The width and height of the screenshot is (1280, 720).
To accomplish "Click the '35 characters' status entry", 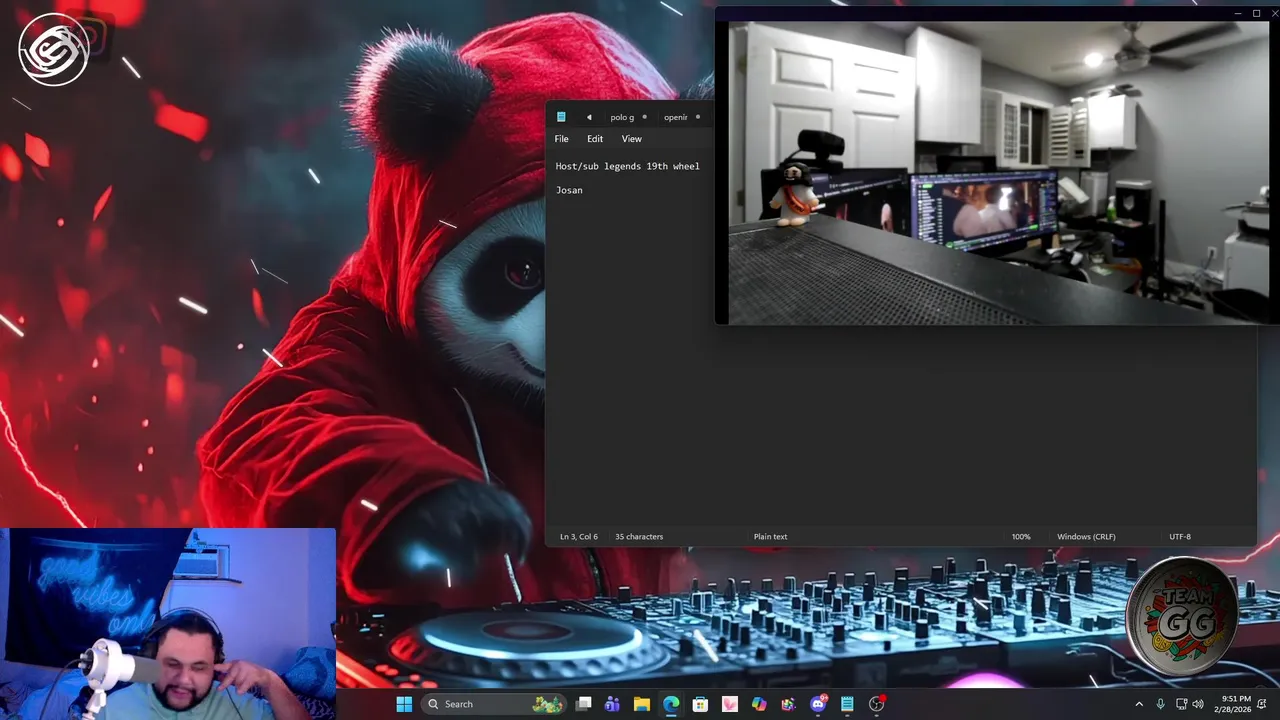I will coord(639,537).
